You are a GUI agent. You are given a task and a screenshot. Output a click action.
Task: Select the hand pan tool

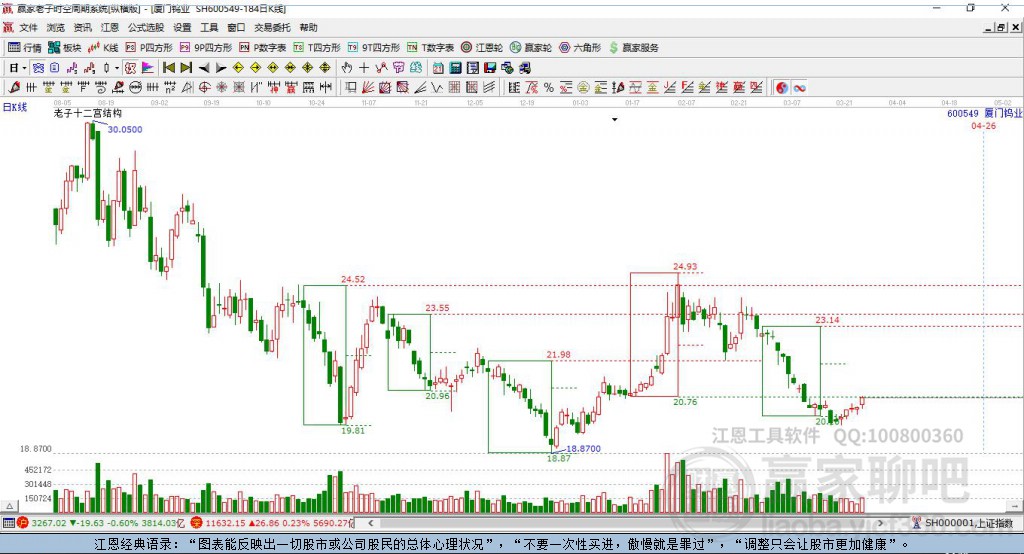(347, 68)
